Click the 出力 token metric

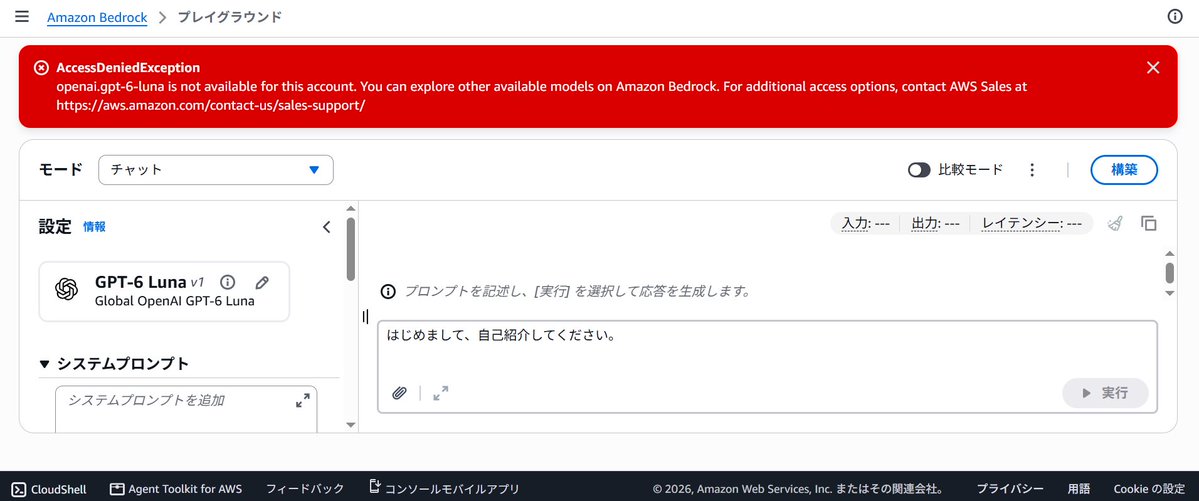pos(935,223)
